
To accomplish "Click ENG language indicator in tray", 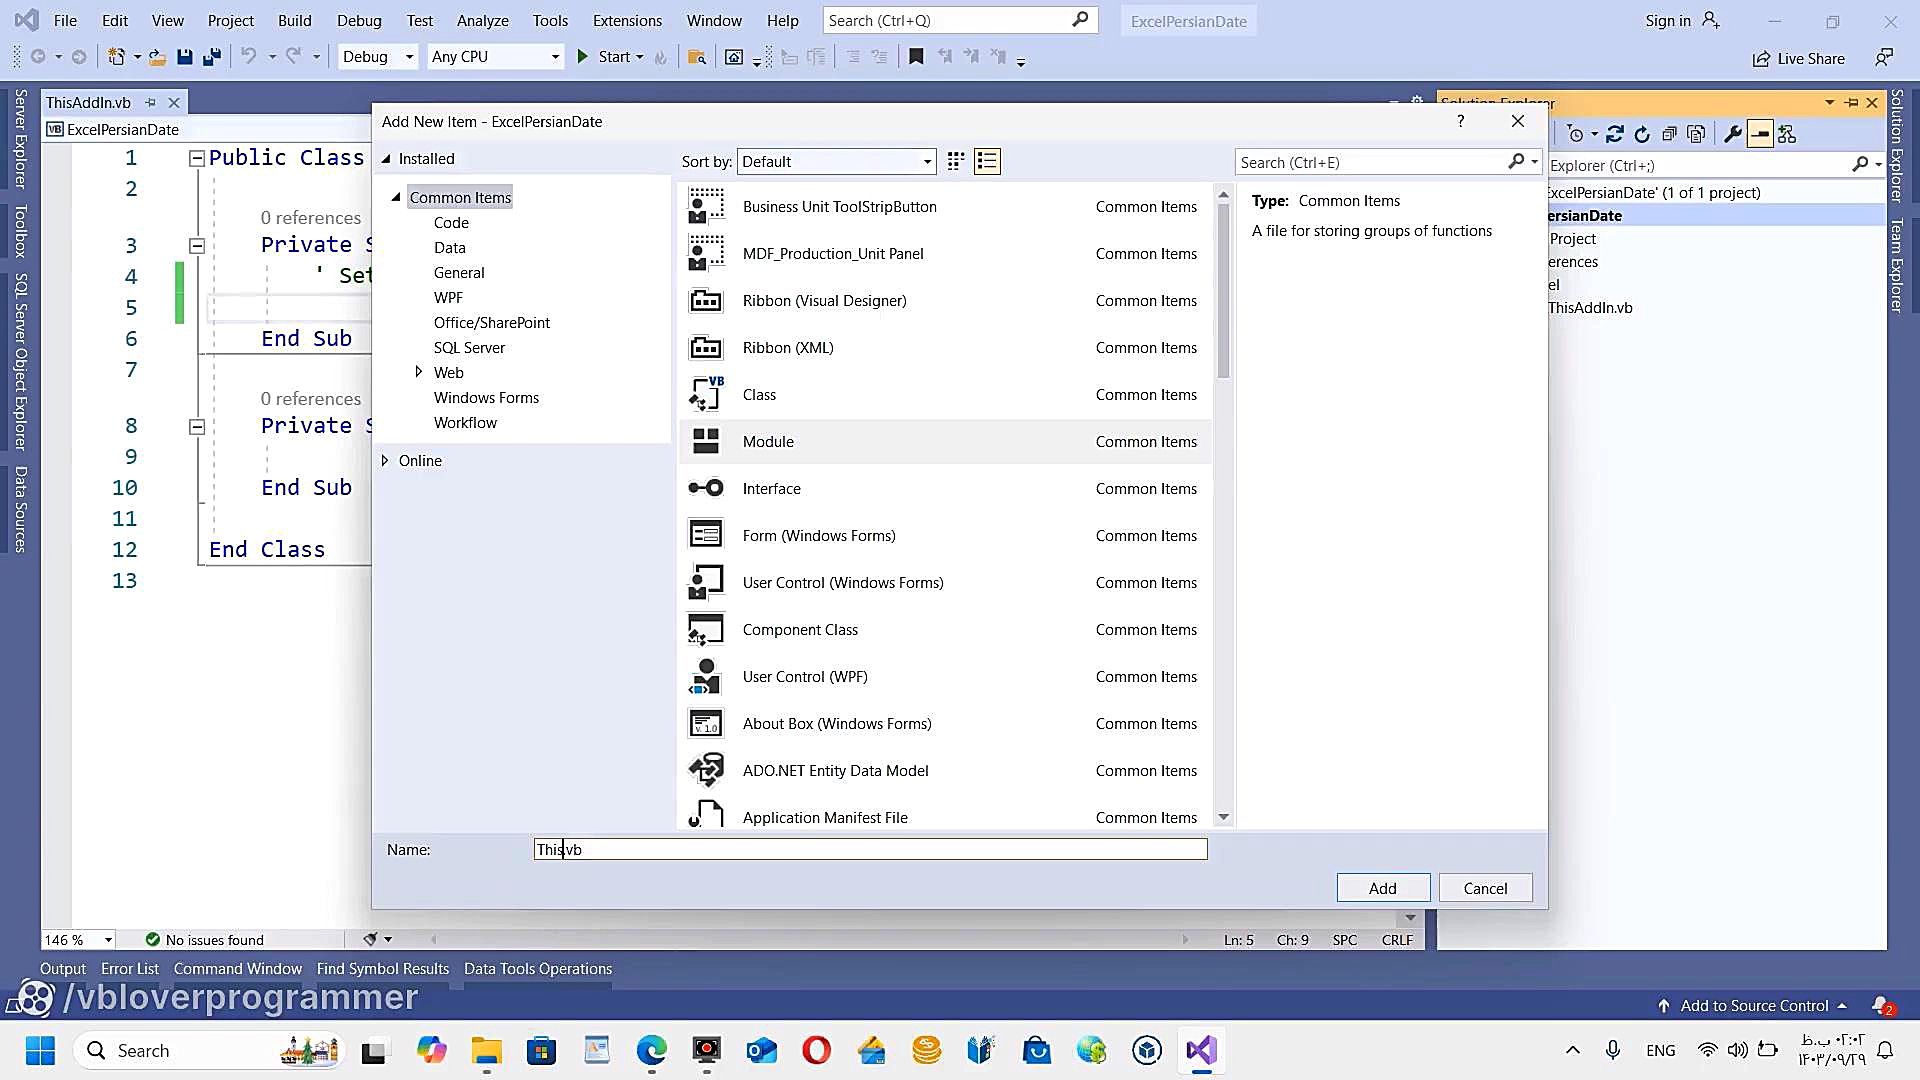I will tap(1660, 1050).
